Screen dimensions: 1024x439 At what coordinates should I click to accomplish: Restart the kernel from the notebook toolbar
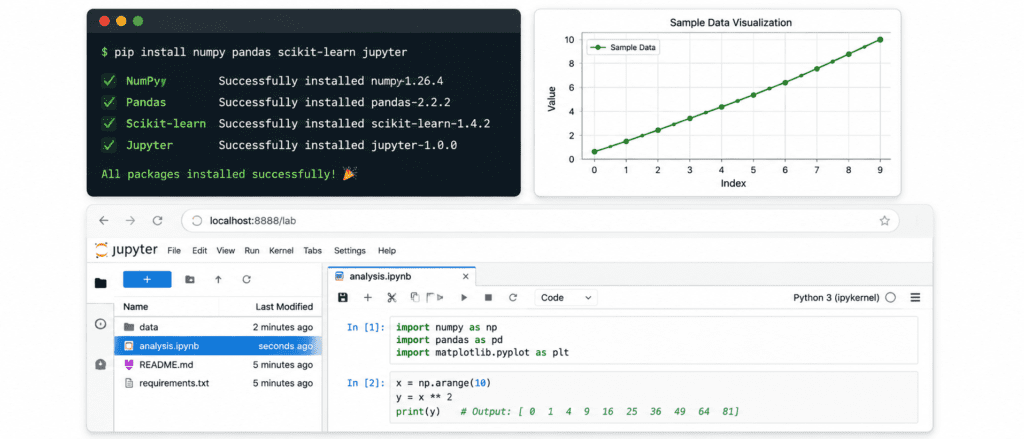[513, 297]
